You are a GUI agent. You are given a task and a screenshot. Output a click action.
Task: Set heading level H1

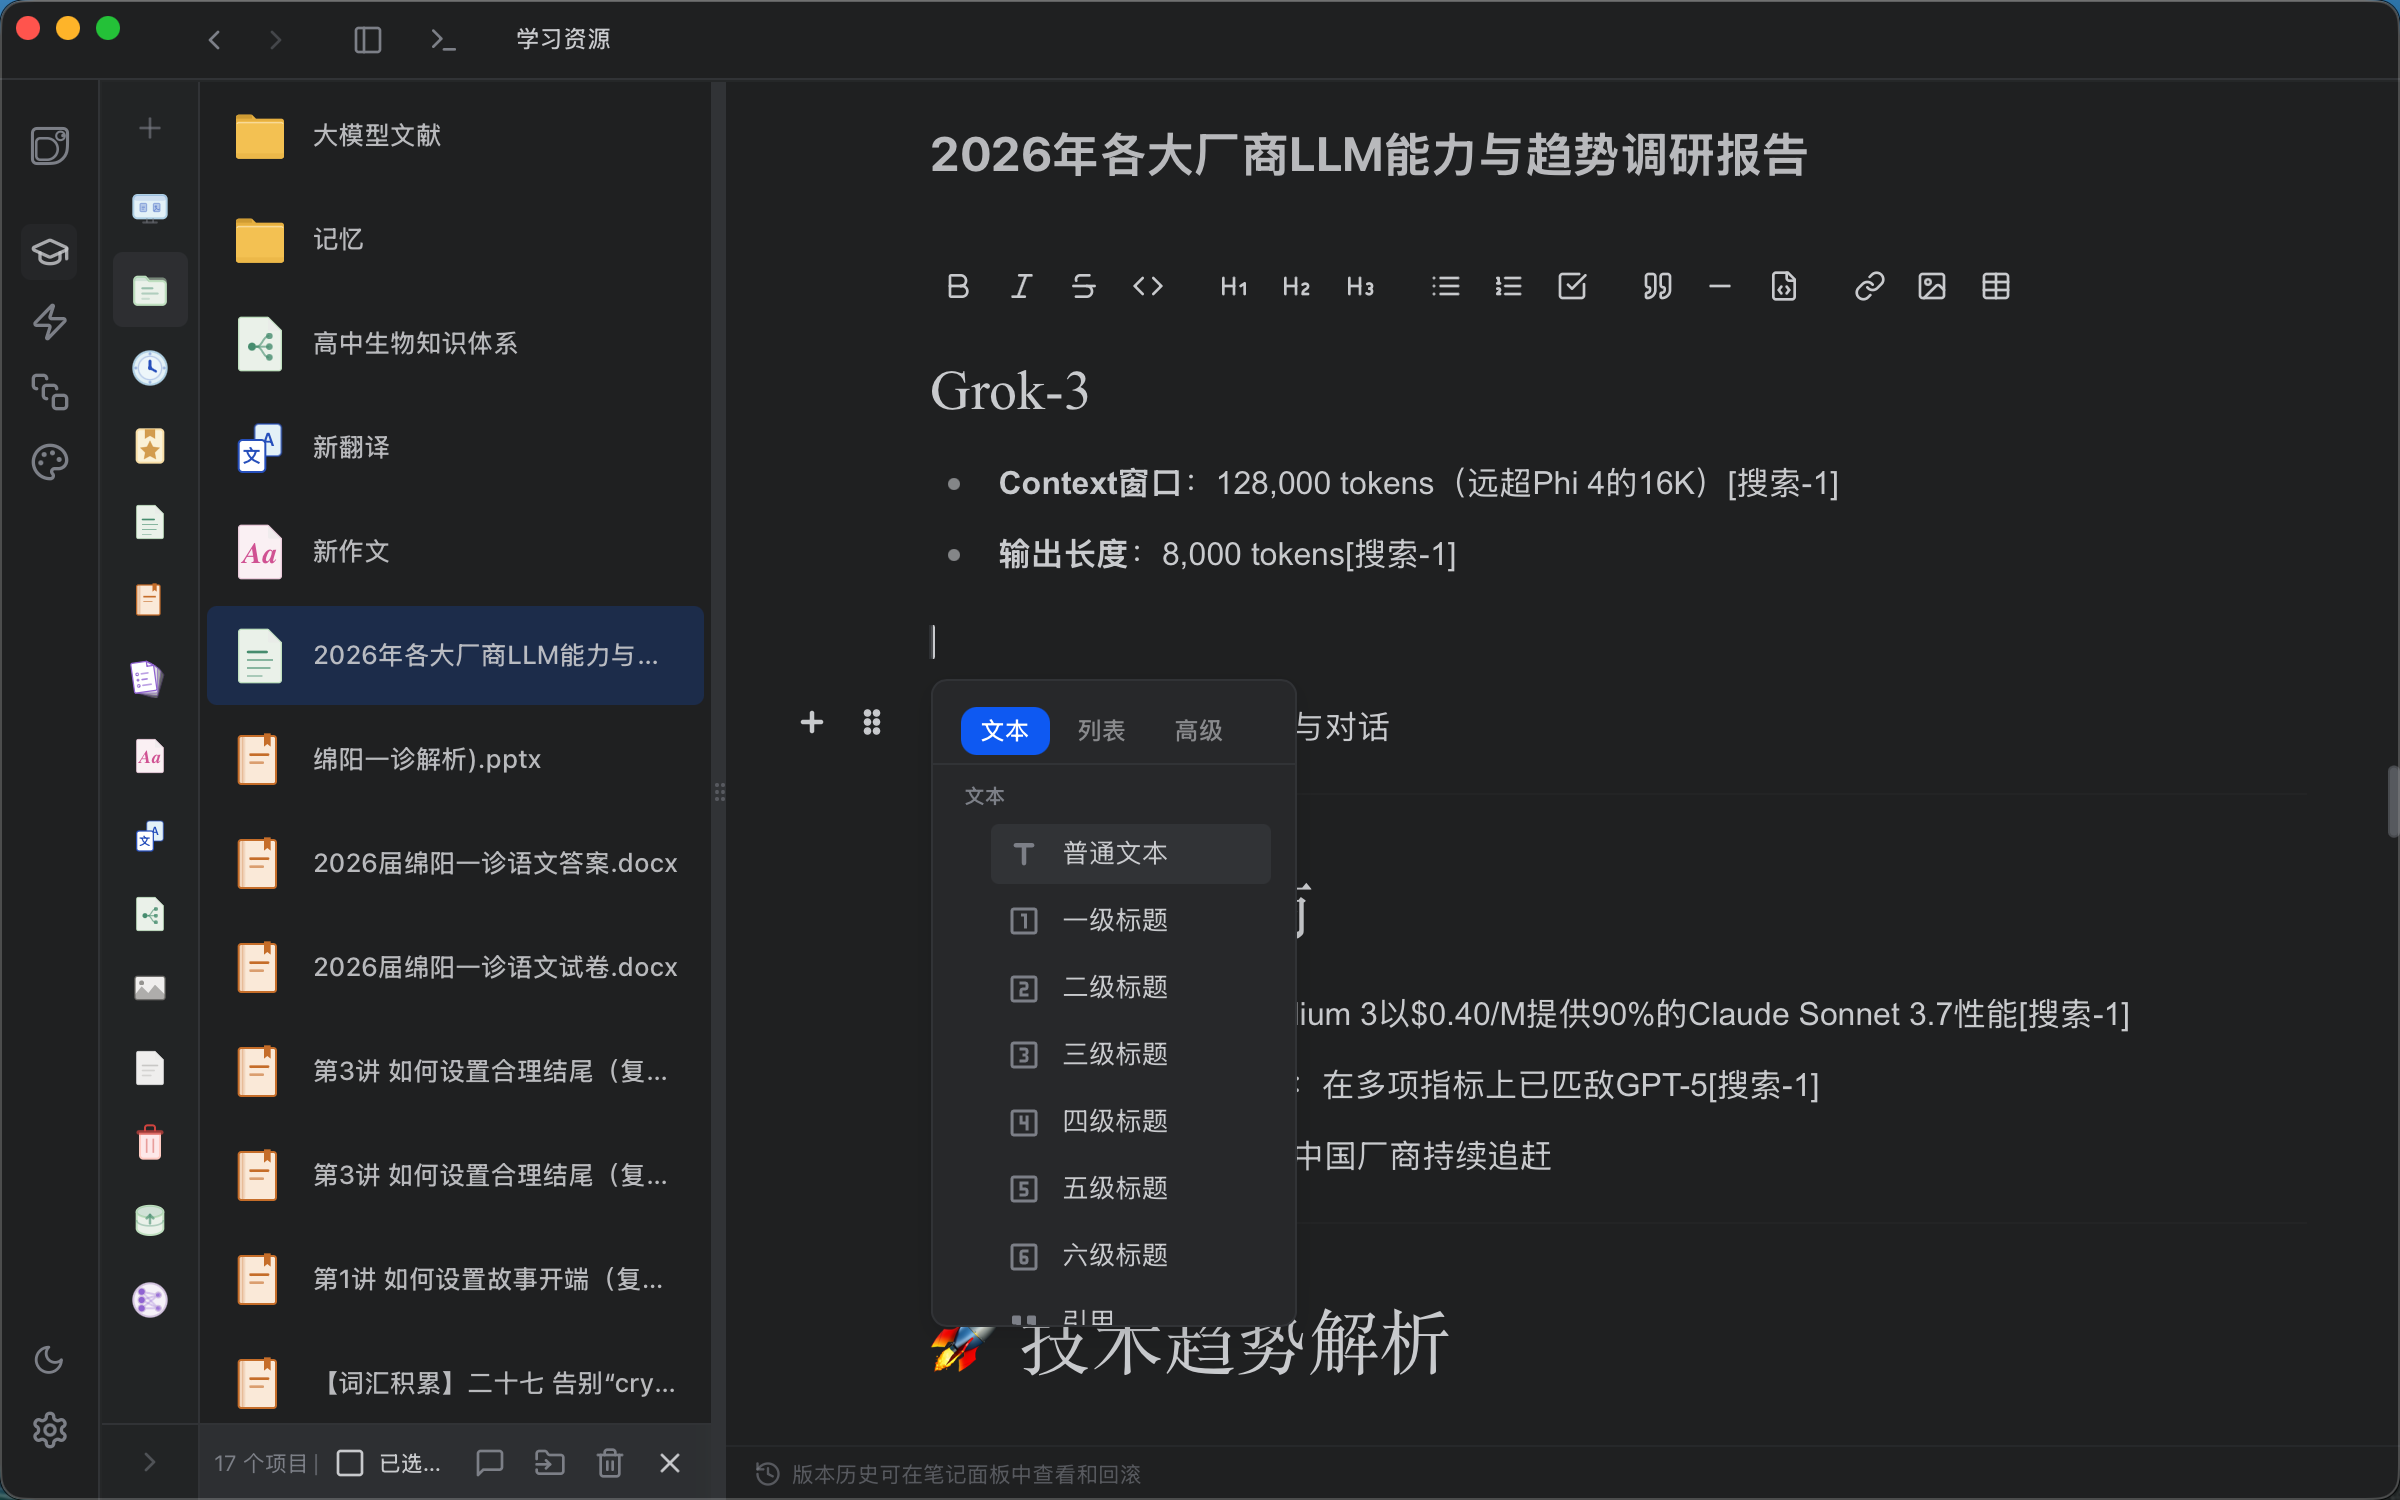(x=1234, y=287)
